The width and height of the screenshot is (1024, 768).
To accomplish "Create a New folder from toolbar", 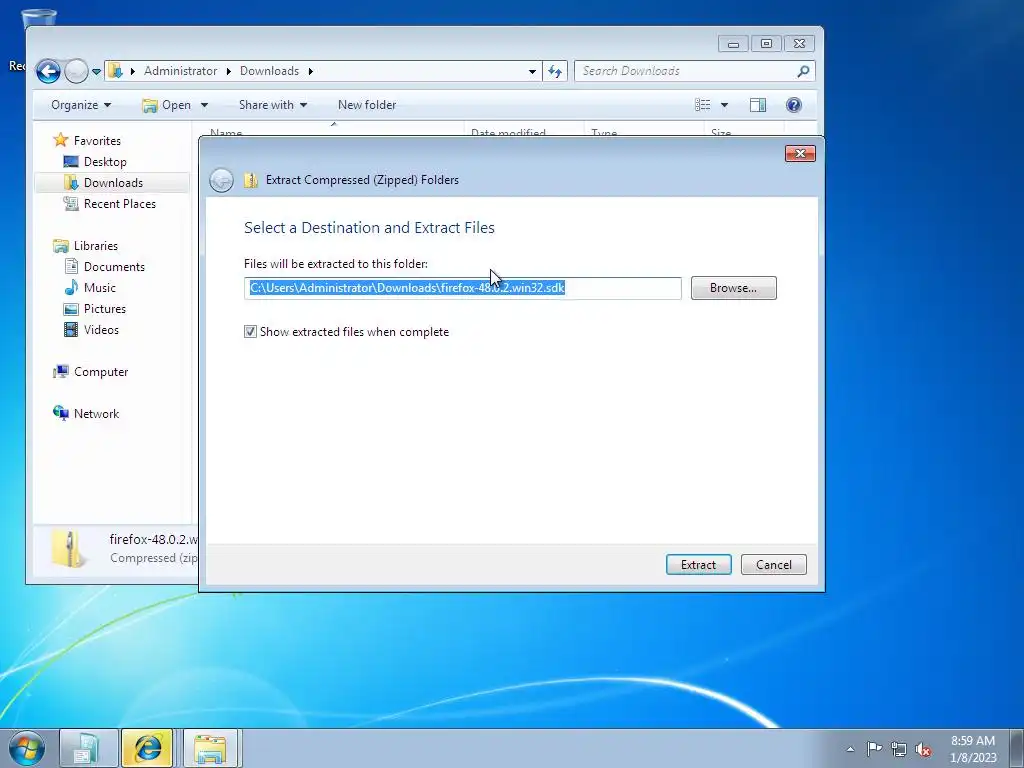I will [367, 105].
